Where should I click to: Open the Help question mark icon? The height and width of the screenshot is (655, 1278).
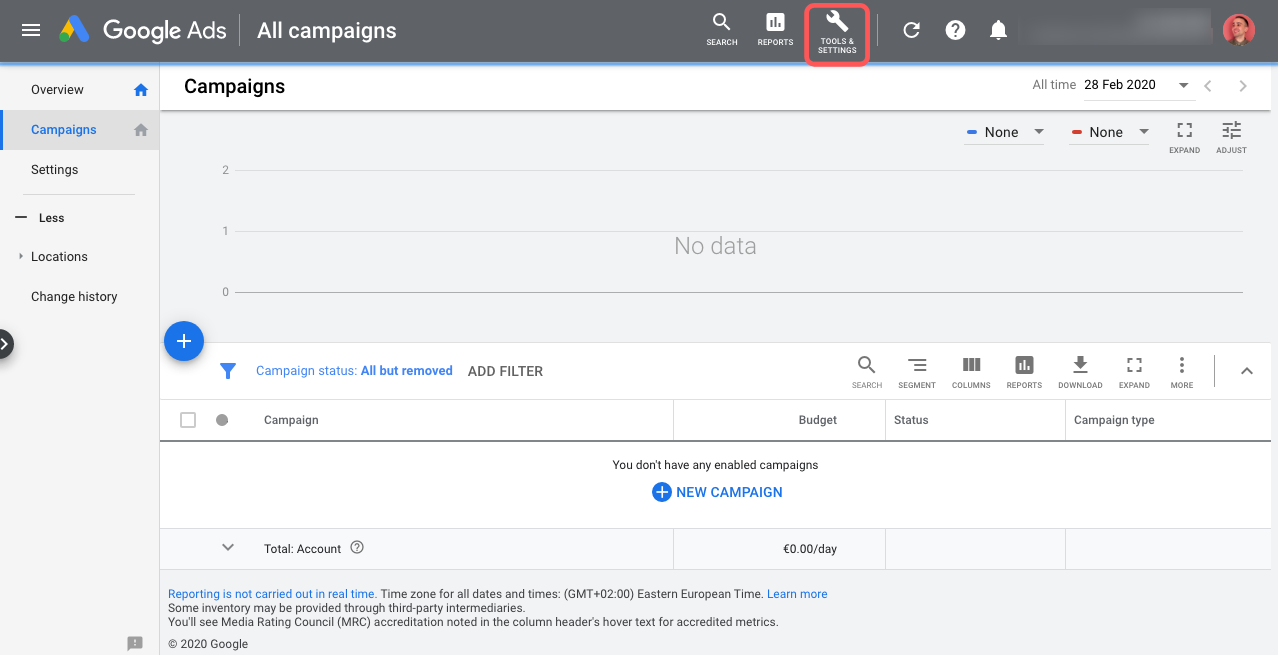[955, 30]
